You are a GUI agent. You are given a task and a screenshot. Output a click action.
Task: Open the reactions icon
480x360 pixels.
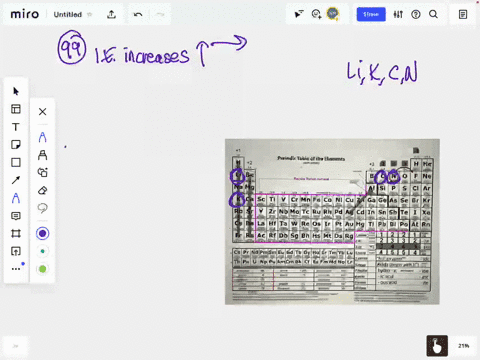pos(316,14)
